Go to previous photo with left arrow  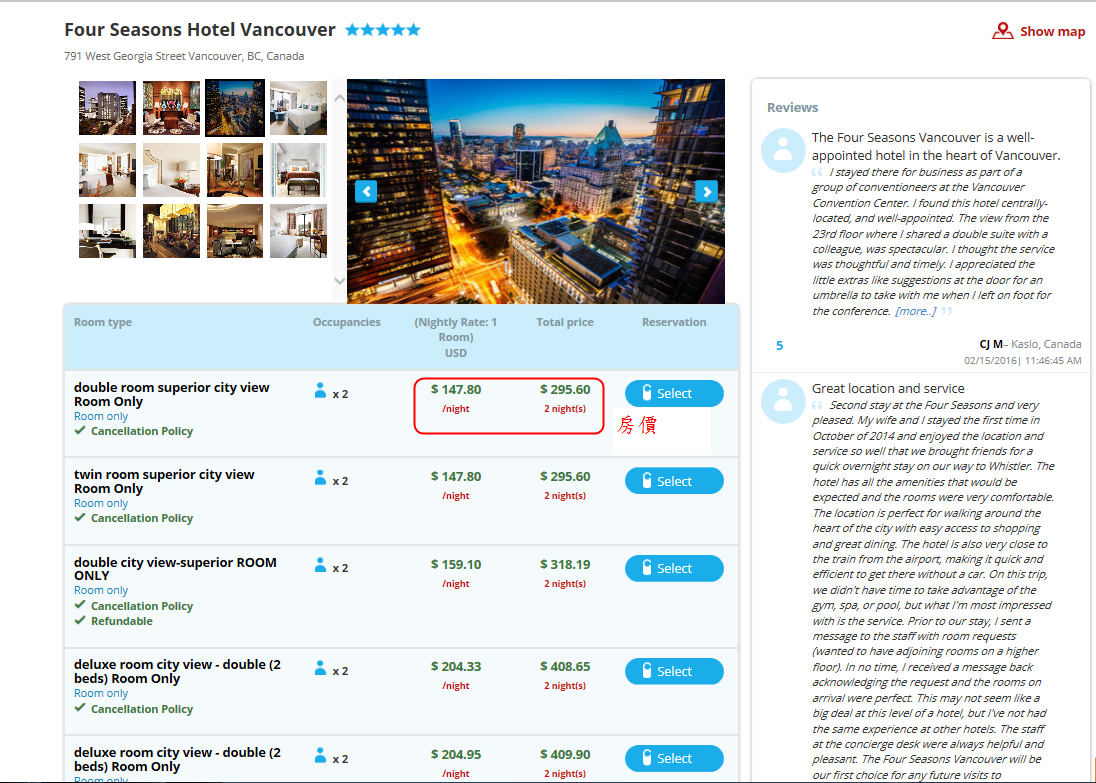[366, 191]
